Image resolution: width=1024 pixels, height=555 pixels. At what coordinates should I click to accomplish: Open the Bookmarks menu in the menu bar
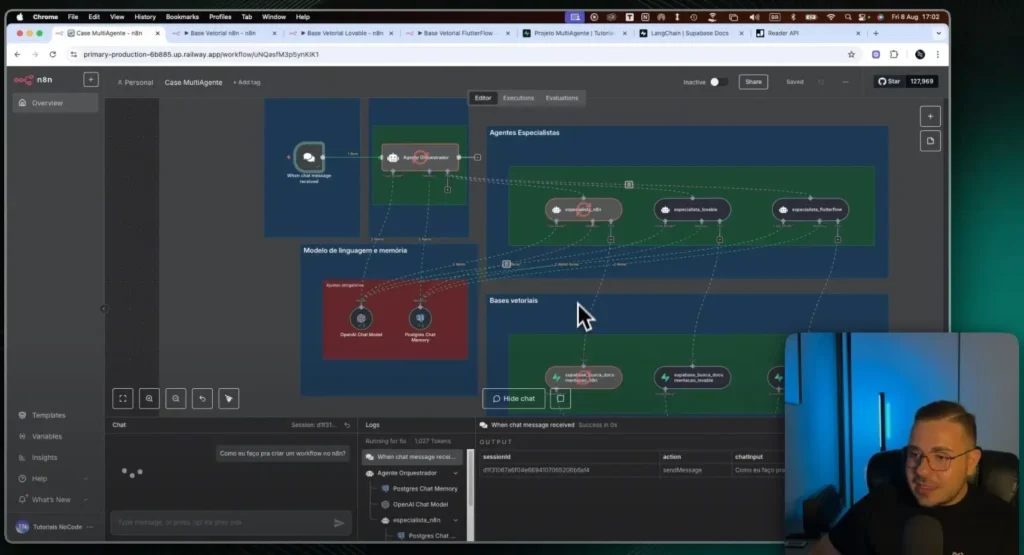click(182, 17)
